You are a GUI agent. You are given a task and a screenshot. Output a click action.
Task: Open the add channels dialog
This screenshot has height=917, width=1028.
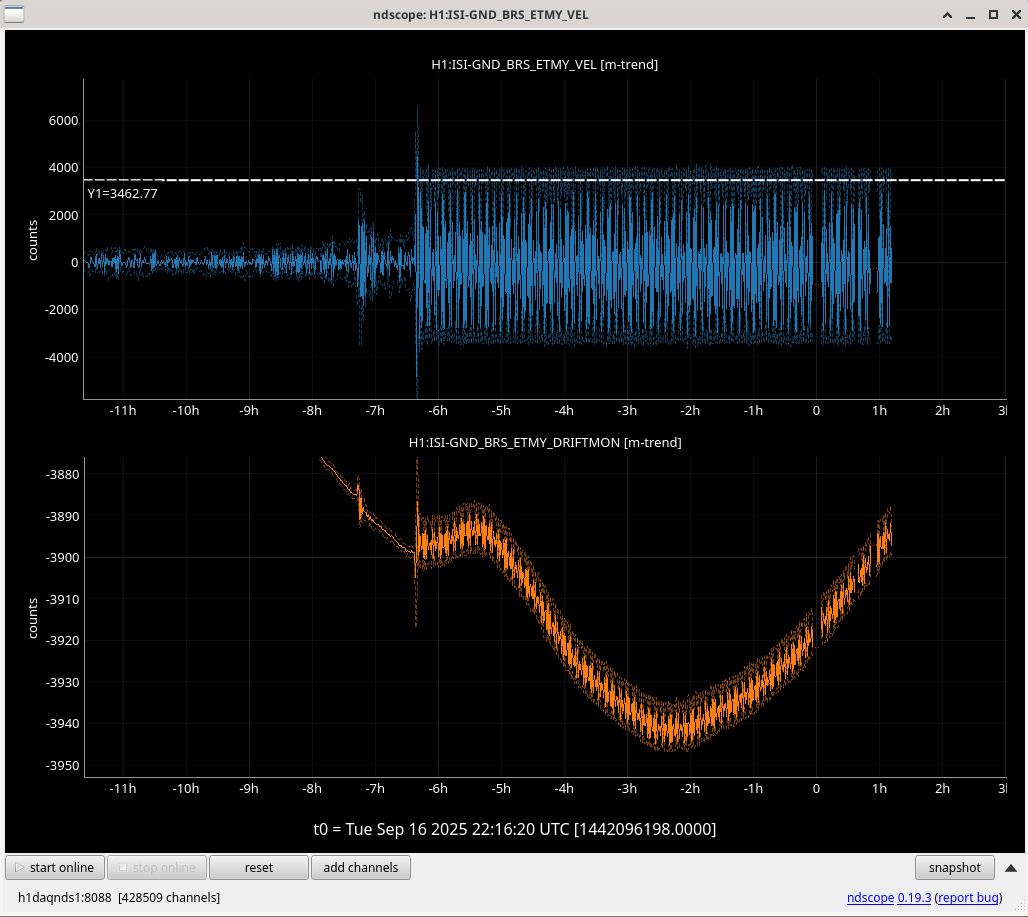[x=361, y=867]
